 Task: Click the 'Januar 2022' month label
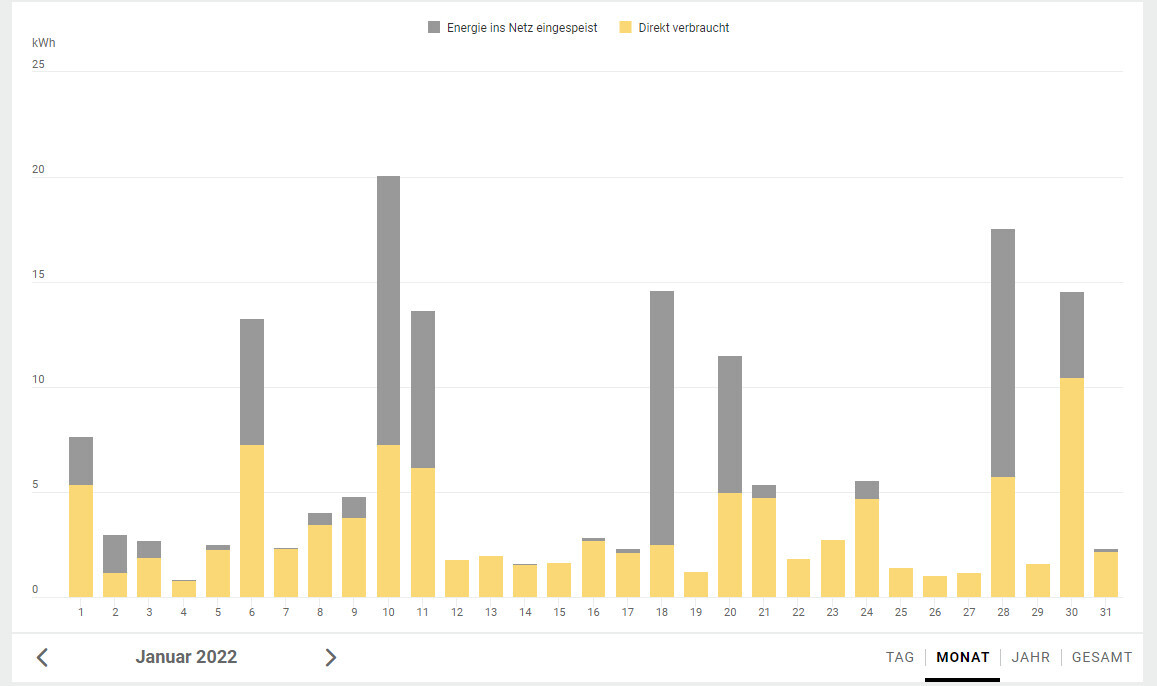(x=186, y=657)
